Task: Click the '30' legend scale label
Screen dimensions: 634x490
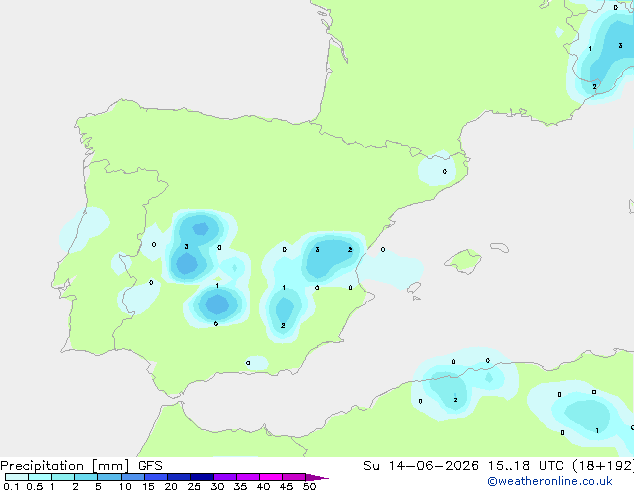Action: 217,486
